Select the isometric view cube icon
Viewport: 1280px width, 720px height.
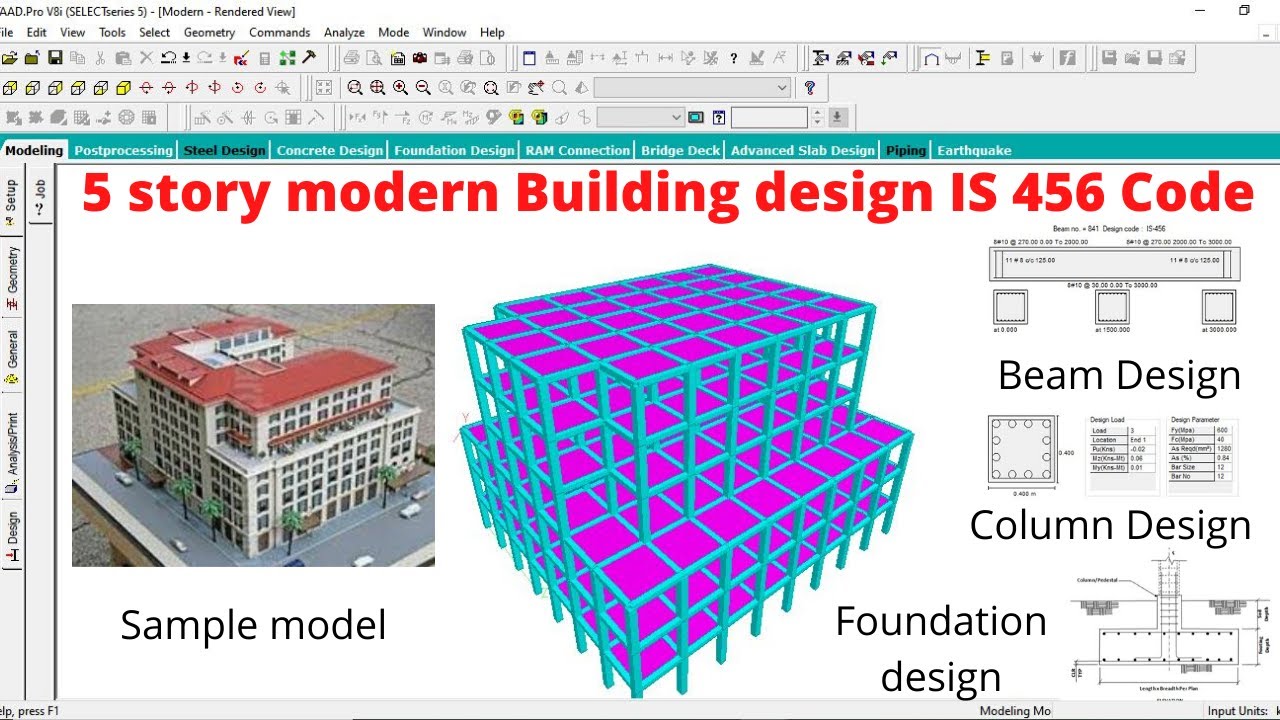point(122,88)
